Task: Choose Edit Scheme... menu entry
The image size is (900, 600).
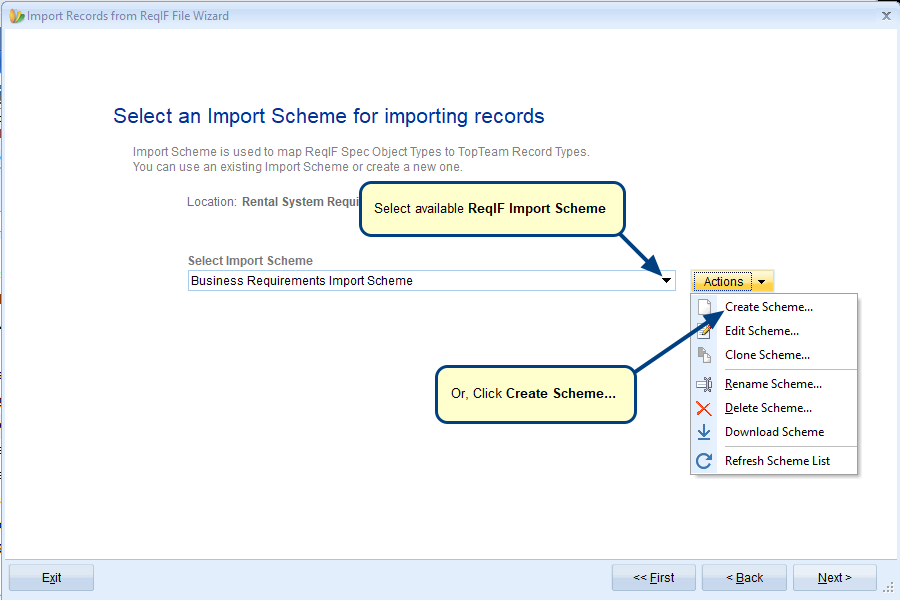Action: coord(774,331)
